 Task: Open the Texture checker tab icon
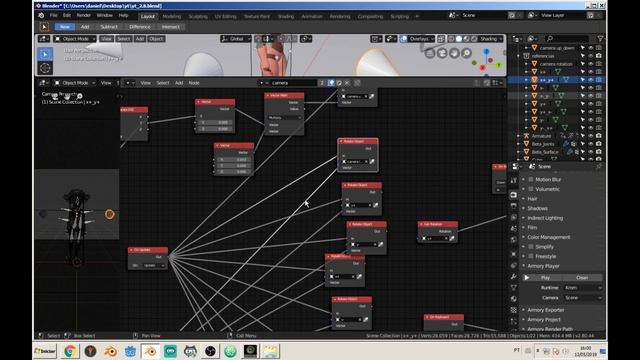[x=513, y=310]
